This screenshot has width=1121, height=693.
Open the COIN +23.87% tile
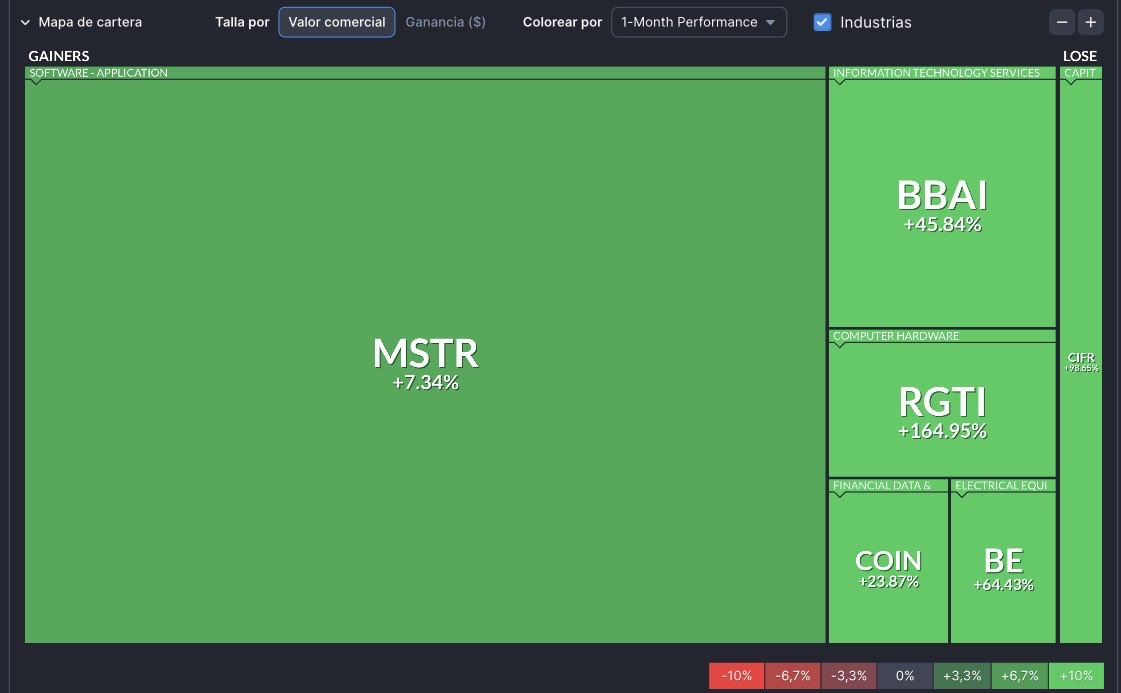[889, 567]
